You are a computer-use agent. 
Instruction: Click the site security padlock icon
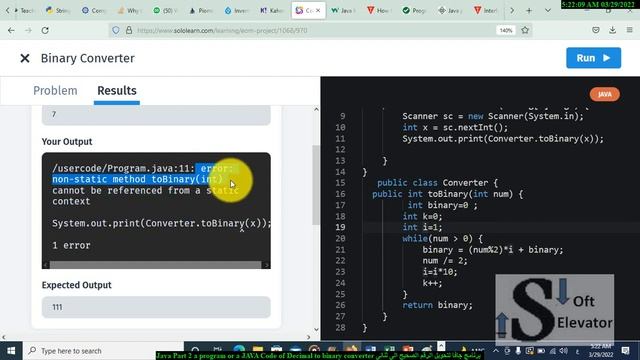pos(129,30)
